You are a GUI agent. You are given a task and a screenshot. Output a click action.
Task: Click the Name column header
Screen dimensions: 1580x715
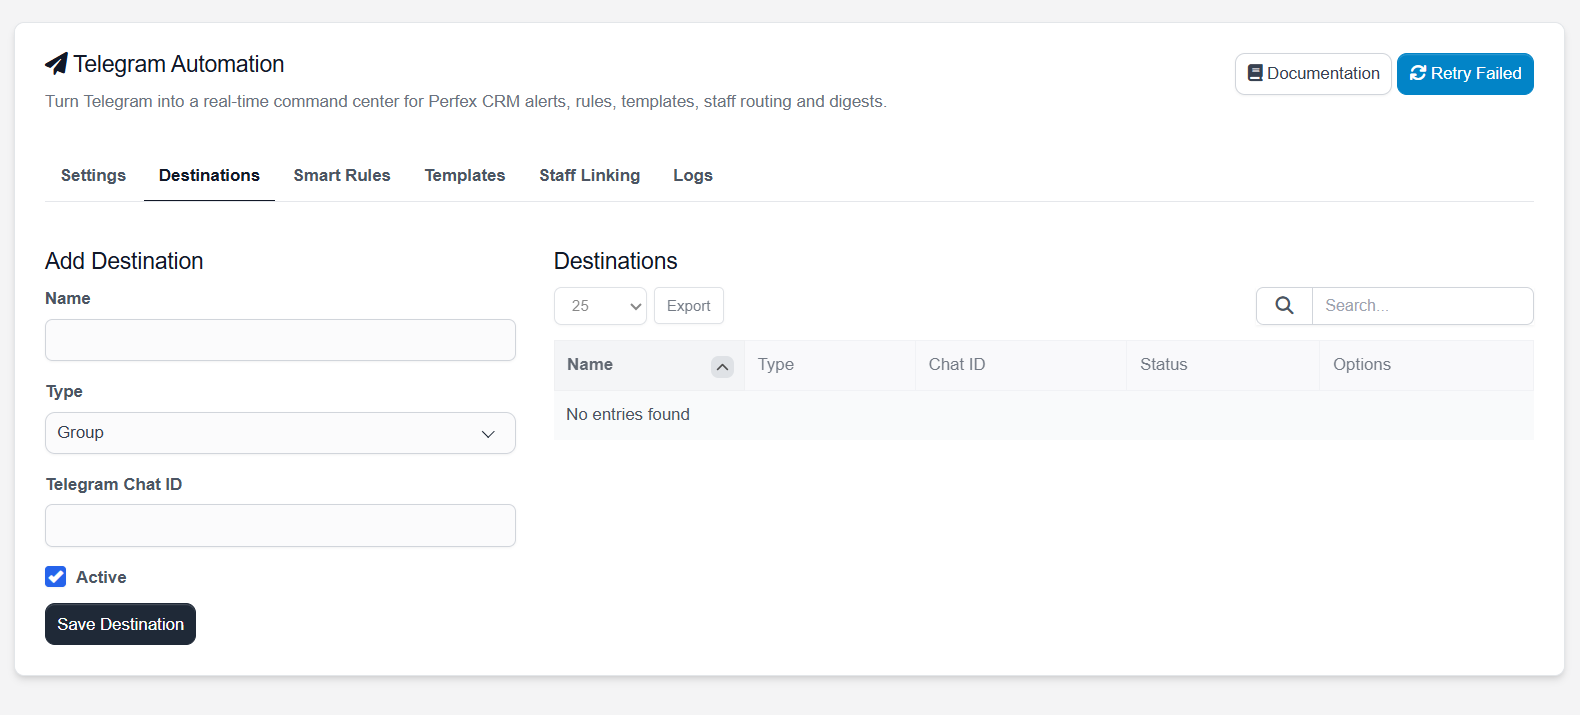(649, 365)
